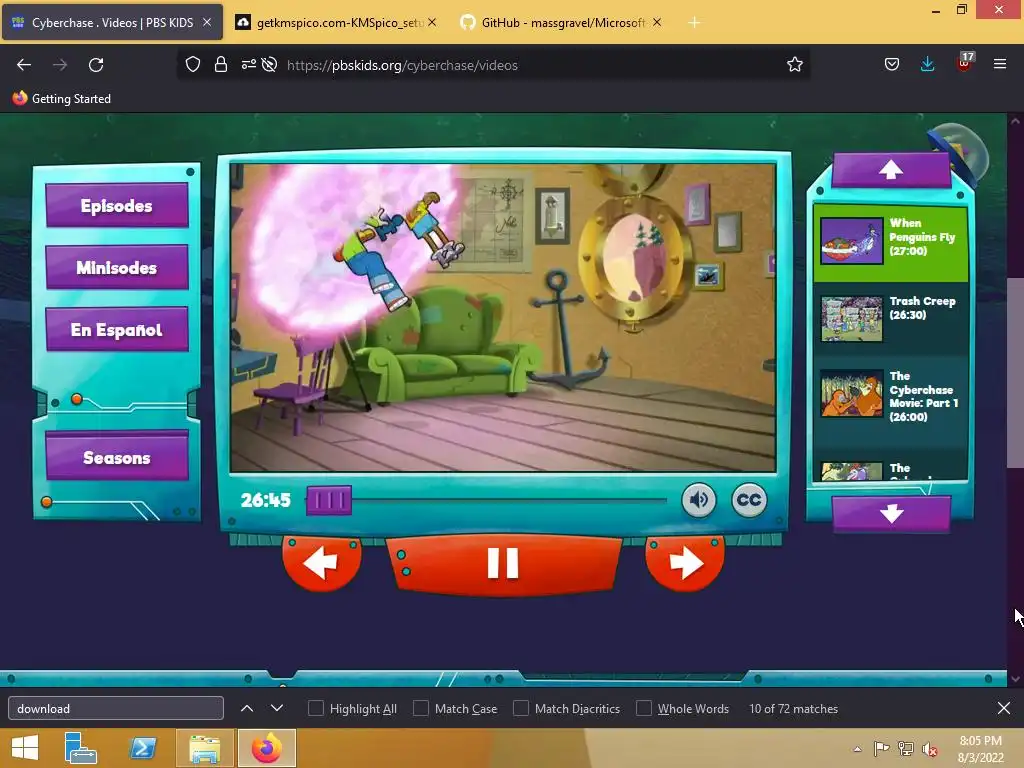Click the video progress bar handle
Image resolution: width=1024 pixels, height=768 pixels.
[x=329, y=501]
